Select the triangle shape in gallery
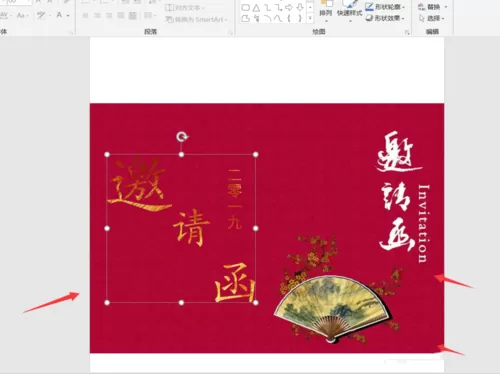 tap(256, 7)
